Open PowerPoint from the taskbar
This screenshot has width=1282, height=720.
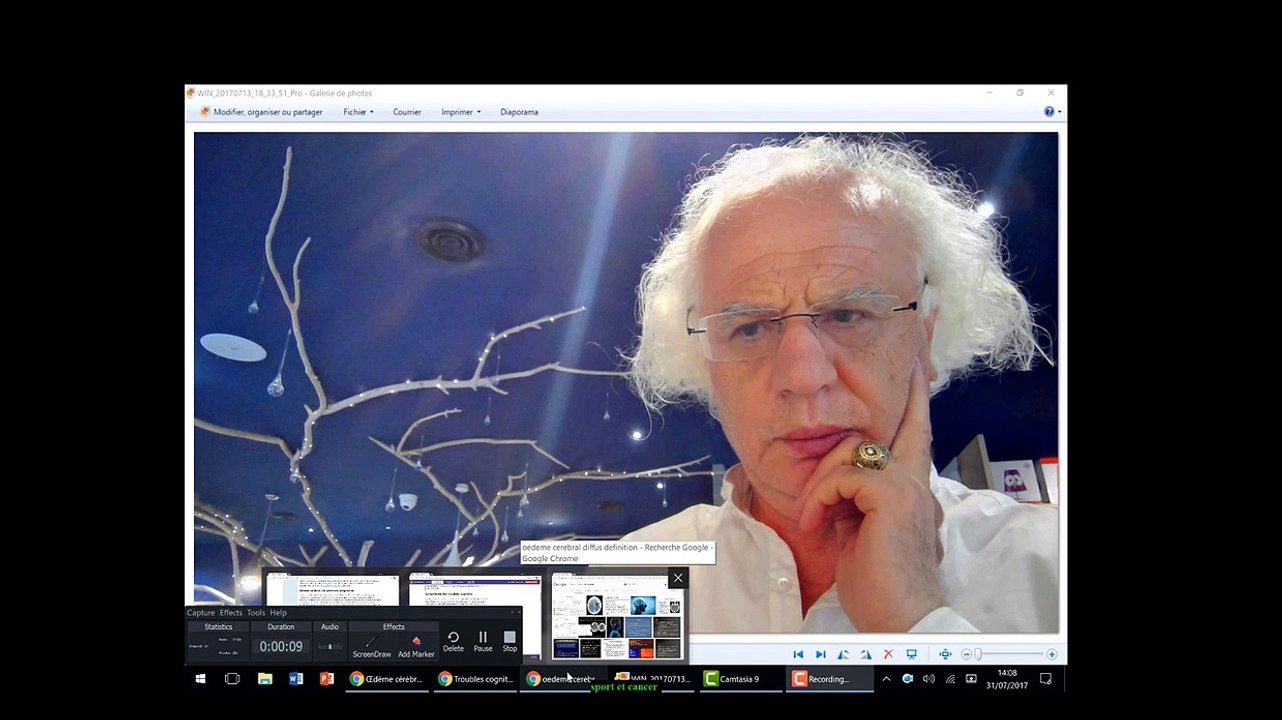[326, 679]
